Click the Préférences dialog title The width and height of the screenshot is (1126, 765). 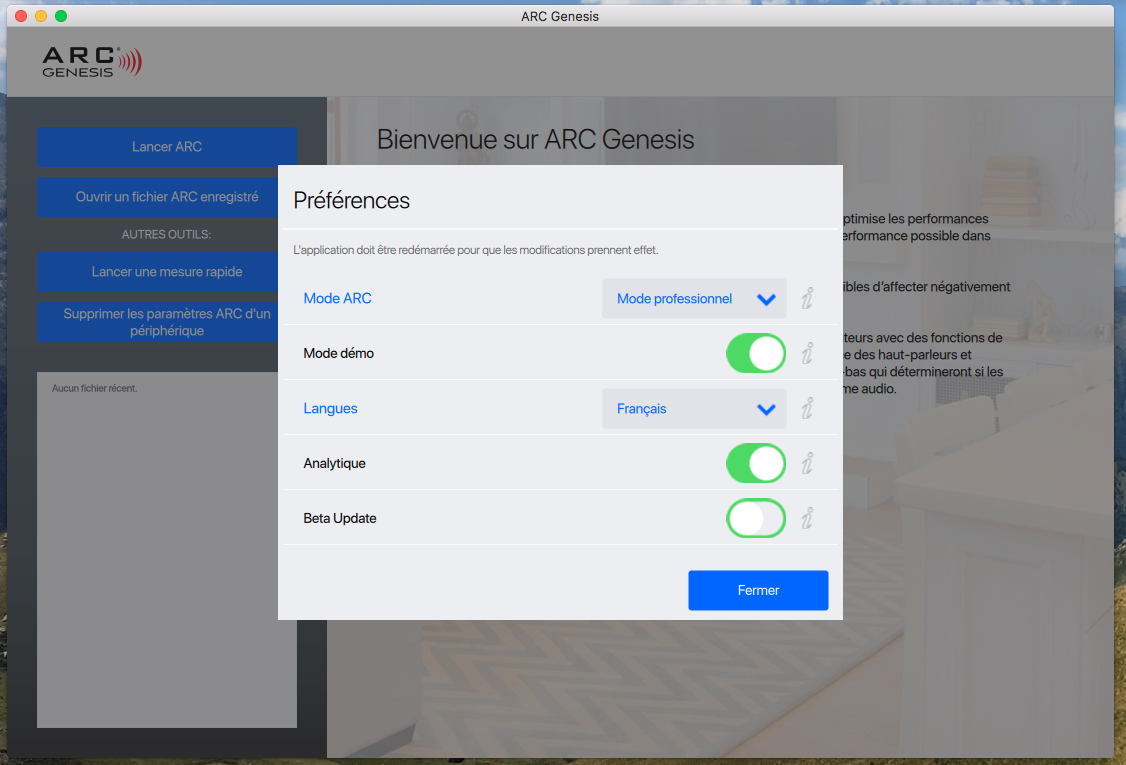pos(351,200)
